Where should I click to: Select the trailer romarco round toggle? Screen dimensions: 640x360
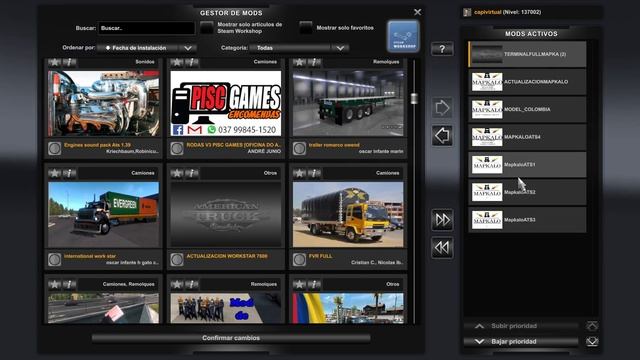[300, 148]
